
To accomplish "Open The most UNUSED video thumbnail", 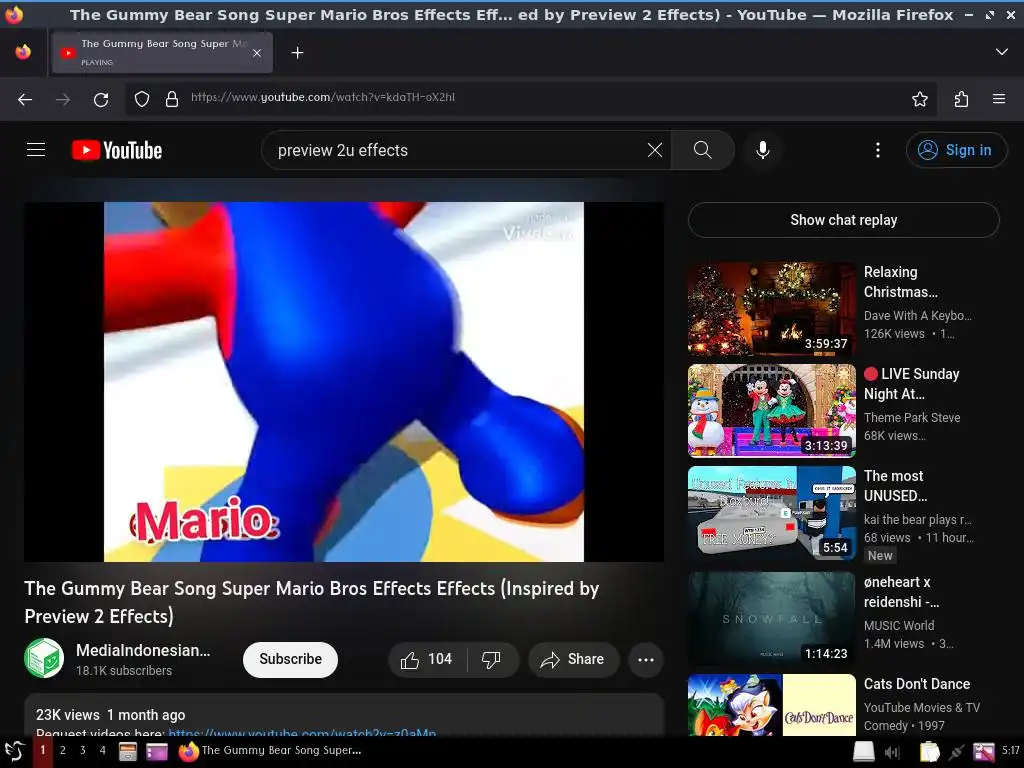I will point(771,513).
